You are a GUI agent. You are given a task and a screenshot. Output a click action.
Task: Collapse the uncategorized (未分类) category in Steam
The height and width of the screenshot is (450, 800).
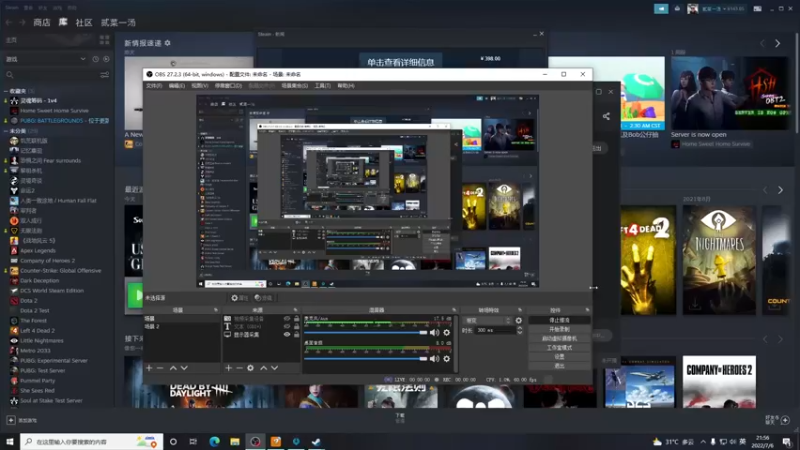tap(6, 131)
